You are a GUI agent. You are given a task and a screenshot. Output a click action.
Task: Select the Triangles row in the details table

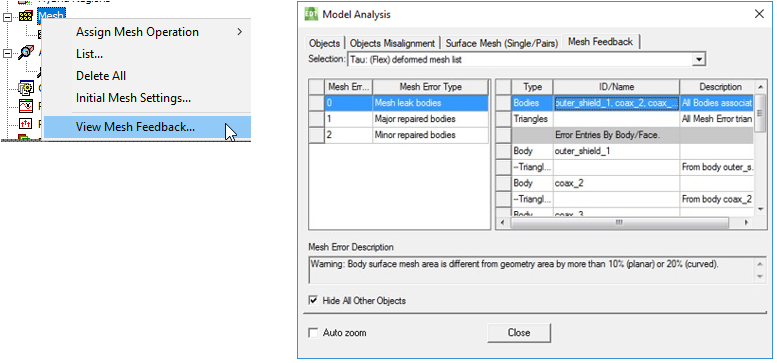point(625,119)
